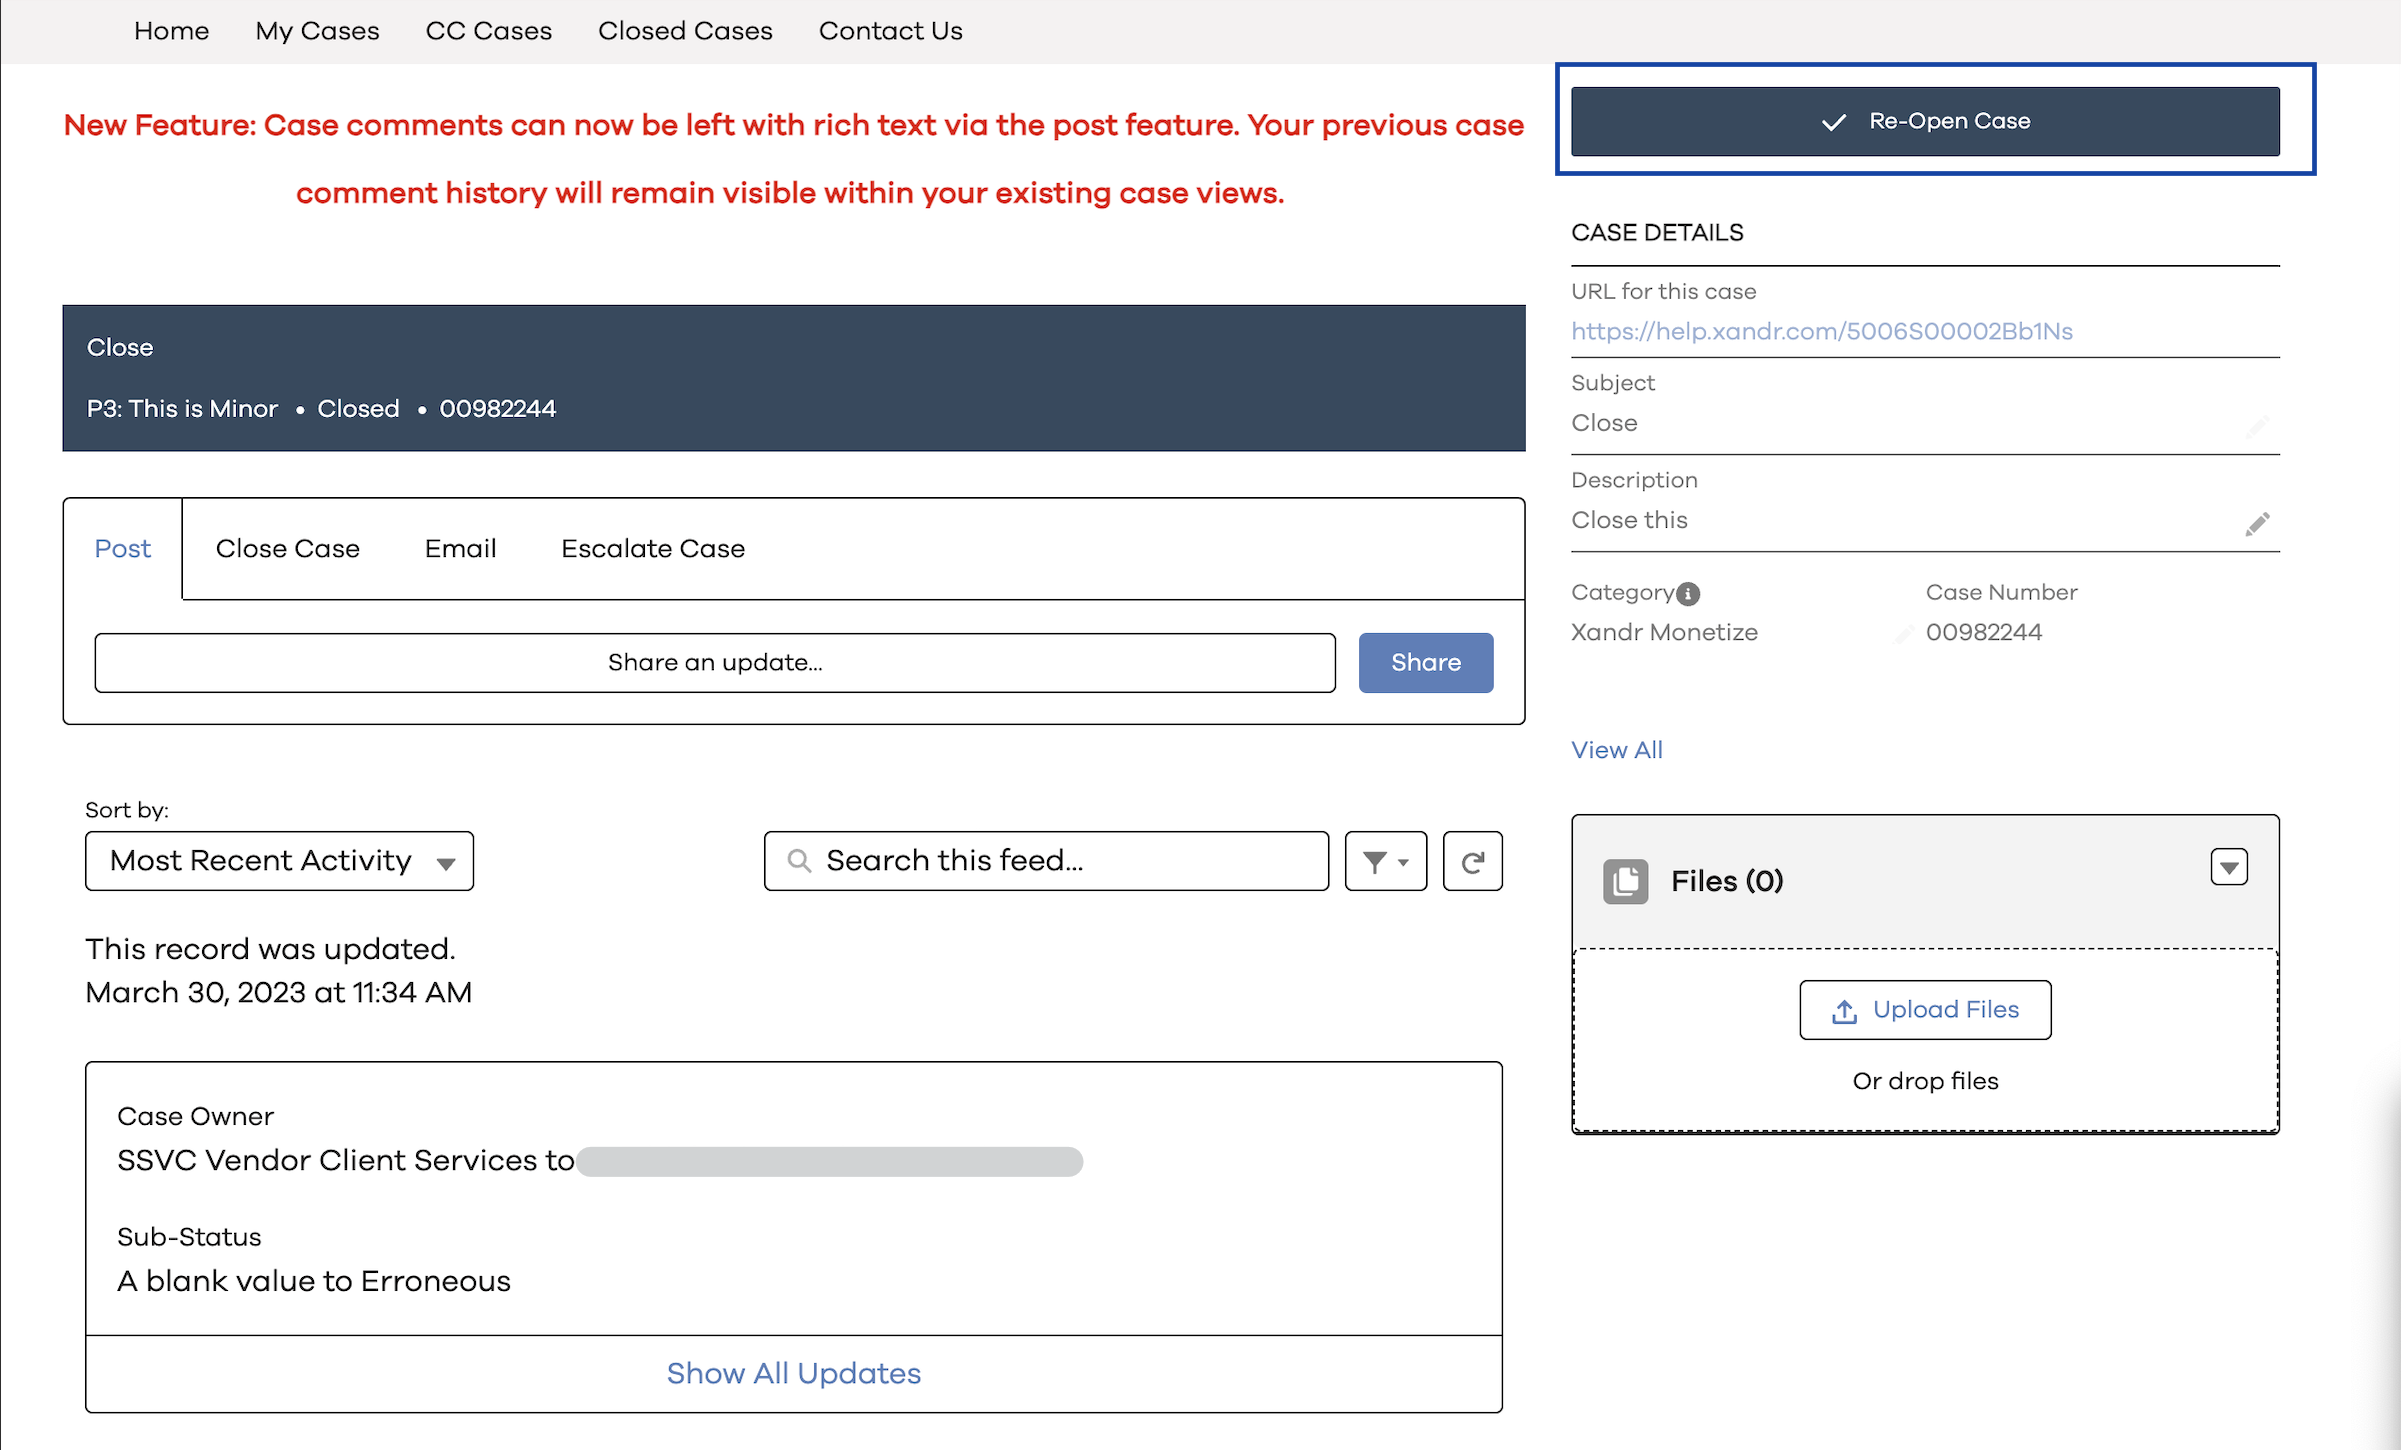Open the Most Recent Activity dropdown
The image size is (2401, 1450).
click(x=280, y=860)
